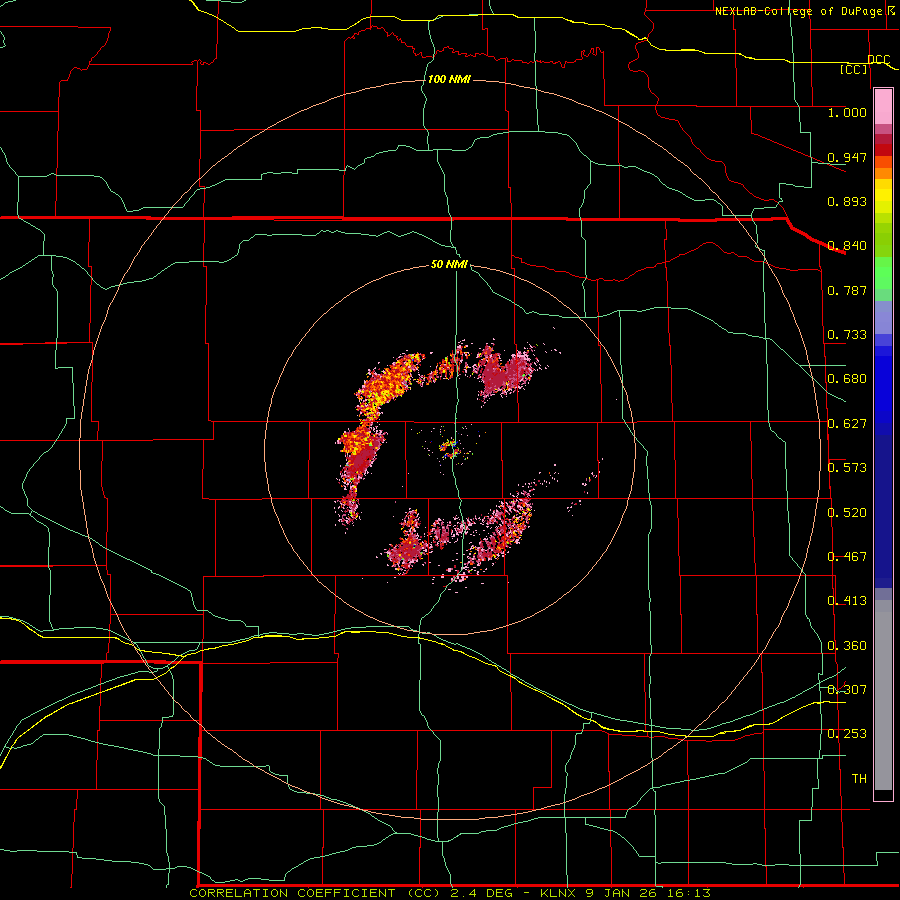Click the 0.573 scale value
This screenshot has width=900, height=900.
(x=847, y=468)
